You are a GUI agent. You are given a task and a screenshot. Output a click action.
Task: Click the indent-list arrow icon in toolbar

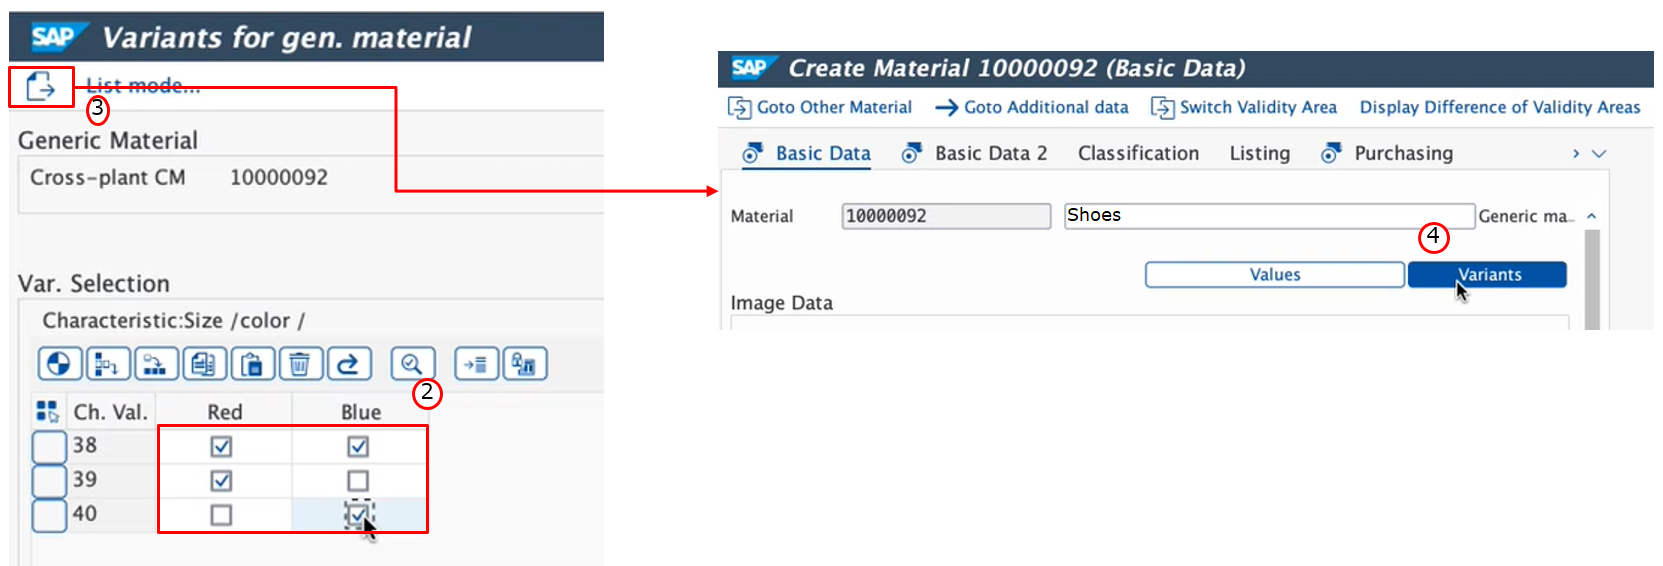point(476,364)
